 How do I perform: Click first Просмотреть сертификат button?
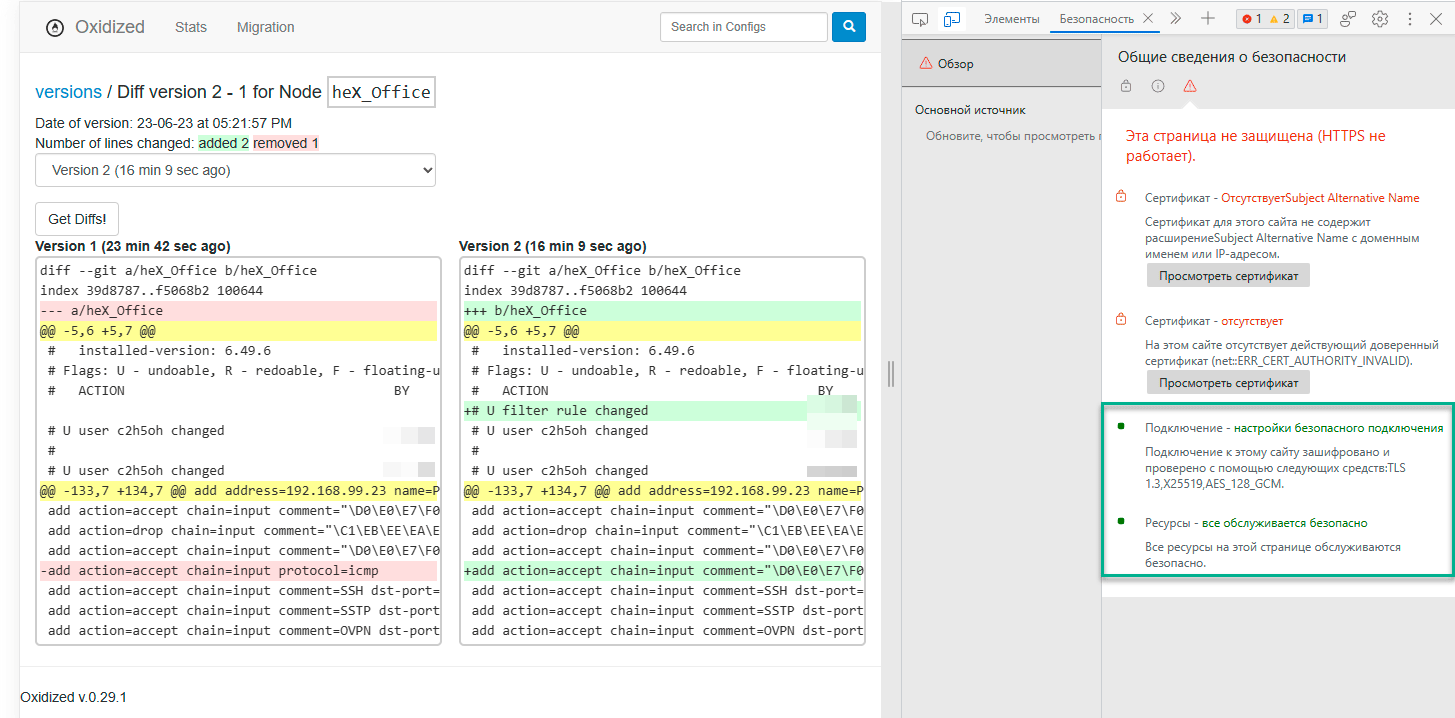(x=1228, y=275)
